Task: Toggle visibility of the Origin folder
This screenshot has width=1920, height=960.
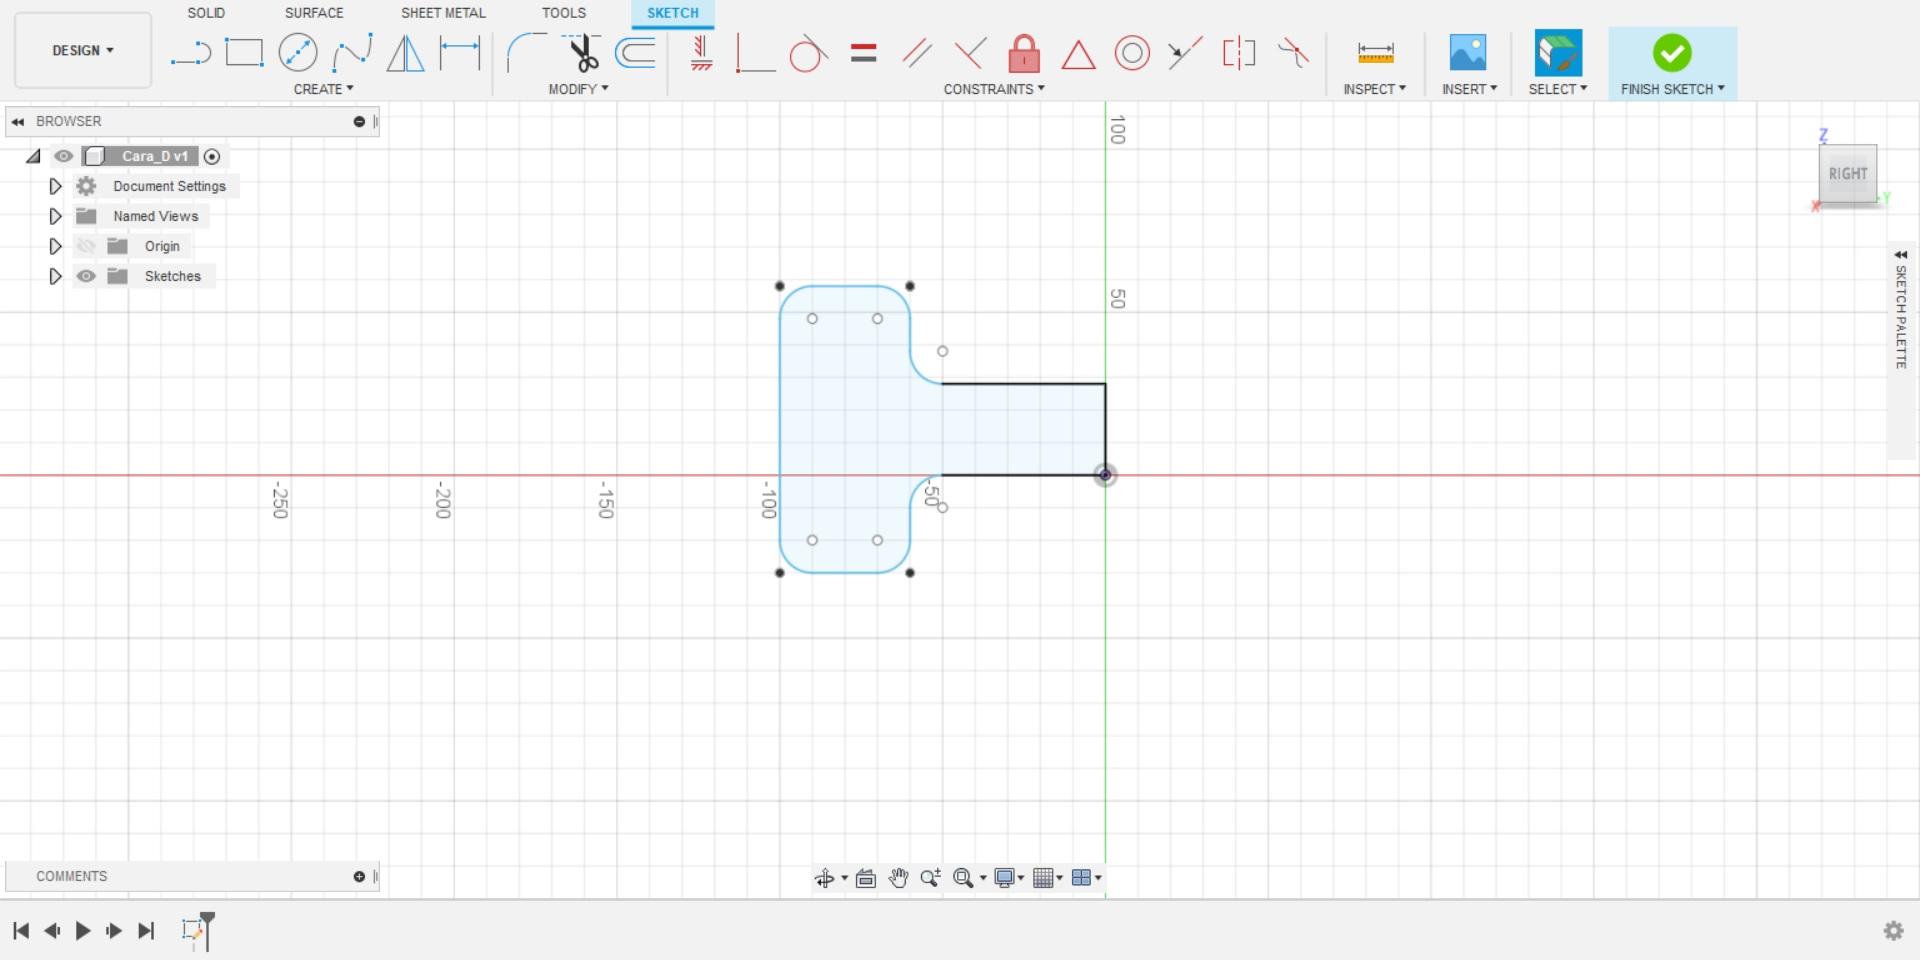Action: (x=86, y=246)
